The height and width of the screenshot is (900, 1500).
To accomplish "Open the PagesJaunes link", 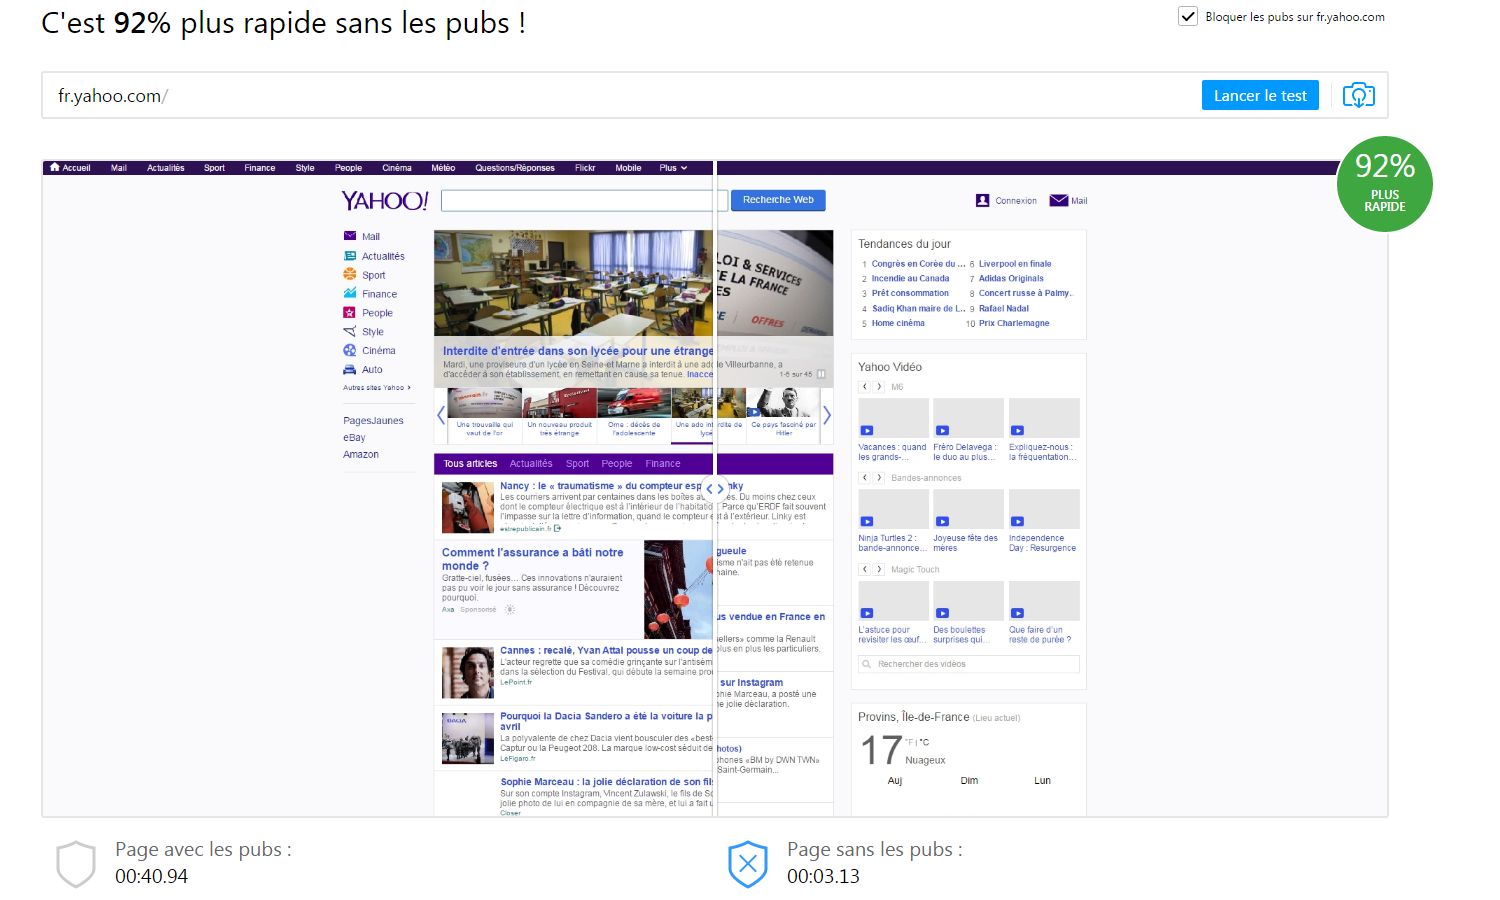I will tap(373, 420).
